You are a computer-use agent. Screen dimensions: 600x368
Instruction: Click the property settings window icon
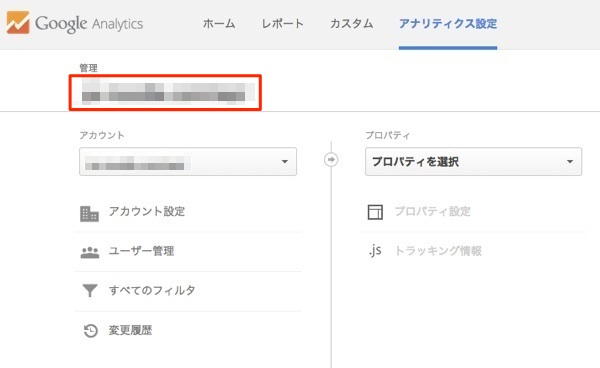(x=375, y=212)
